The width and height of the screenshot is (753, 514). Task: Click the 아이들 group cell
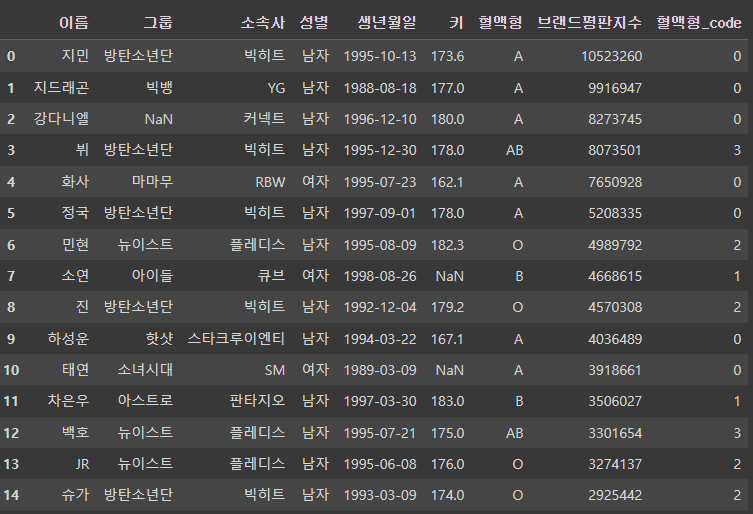152,276
